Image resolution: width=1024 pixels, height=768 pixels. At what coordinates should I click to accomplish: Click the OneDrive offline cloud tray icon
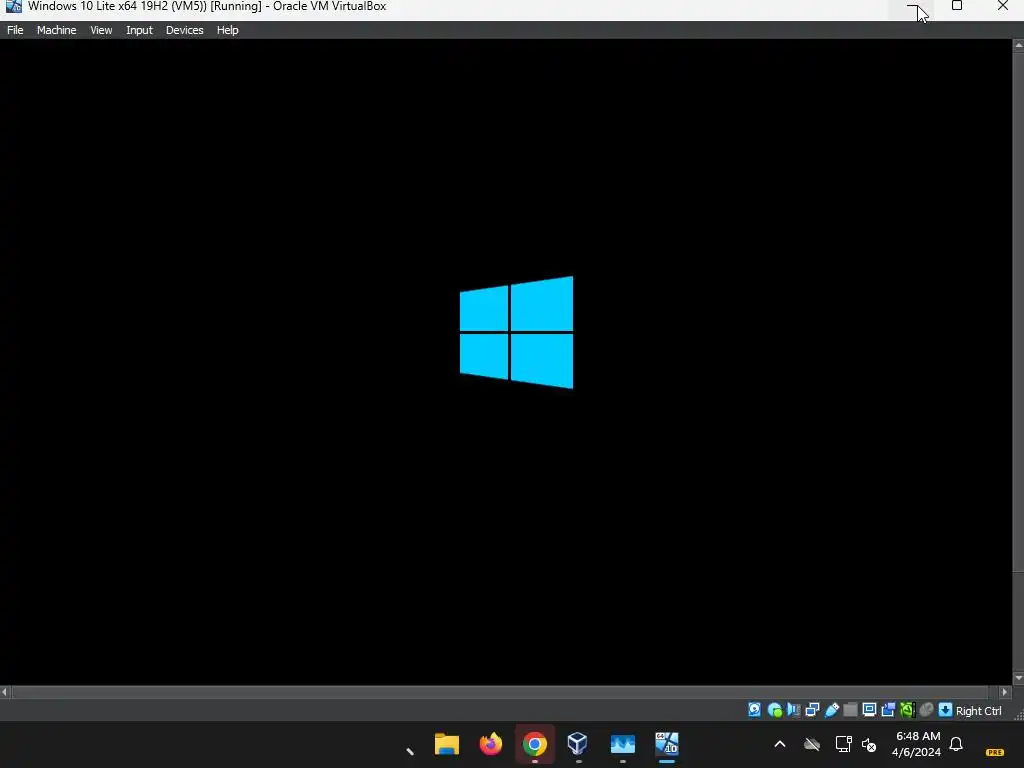(812, 744)
